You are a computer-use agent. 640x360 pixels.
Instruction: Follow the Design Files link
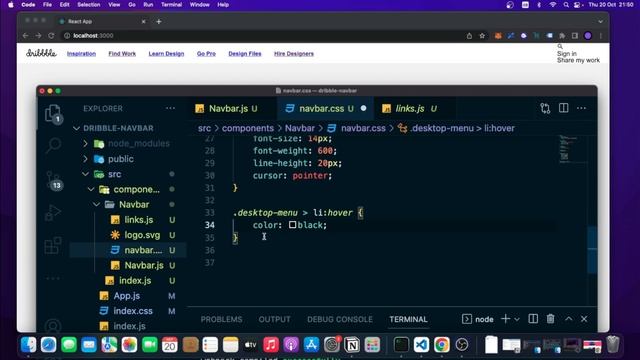pos(244,53)
